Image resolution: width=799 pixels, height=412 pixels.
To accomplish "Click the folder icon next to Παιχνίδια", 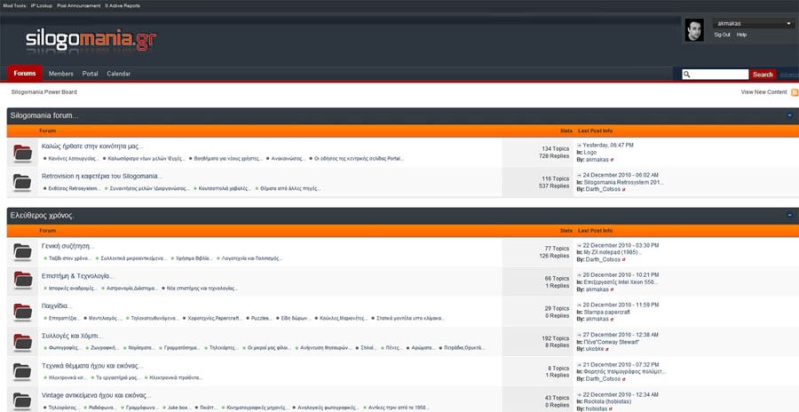I will (22, 311).
